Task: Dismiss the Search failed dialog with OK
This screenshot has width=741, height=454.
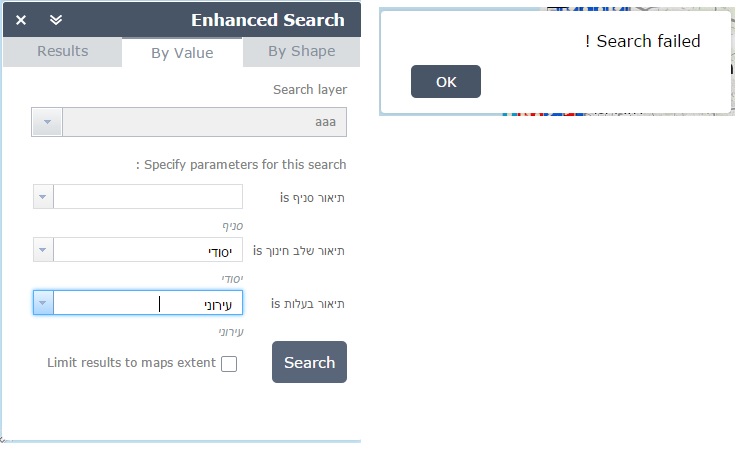Action: tap(446, 82)
